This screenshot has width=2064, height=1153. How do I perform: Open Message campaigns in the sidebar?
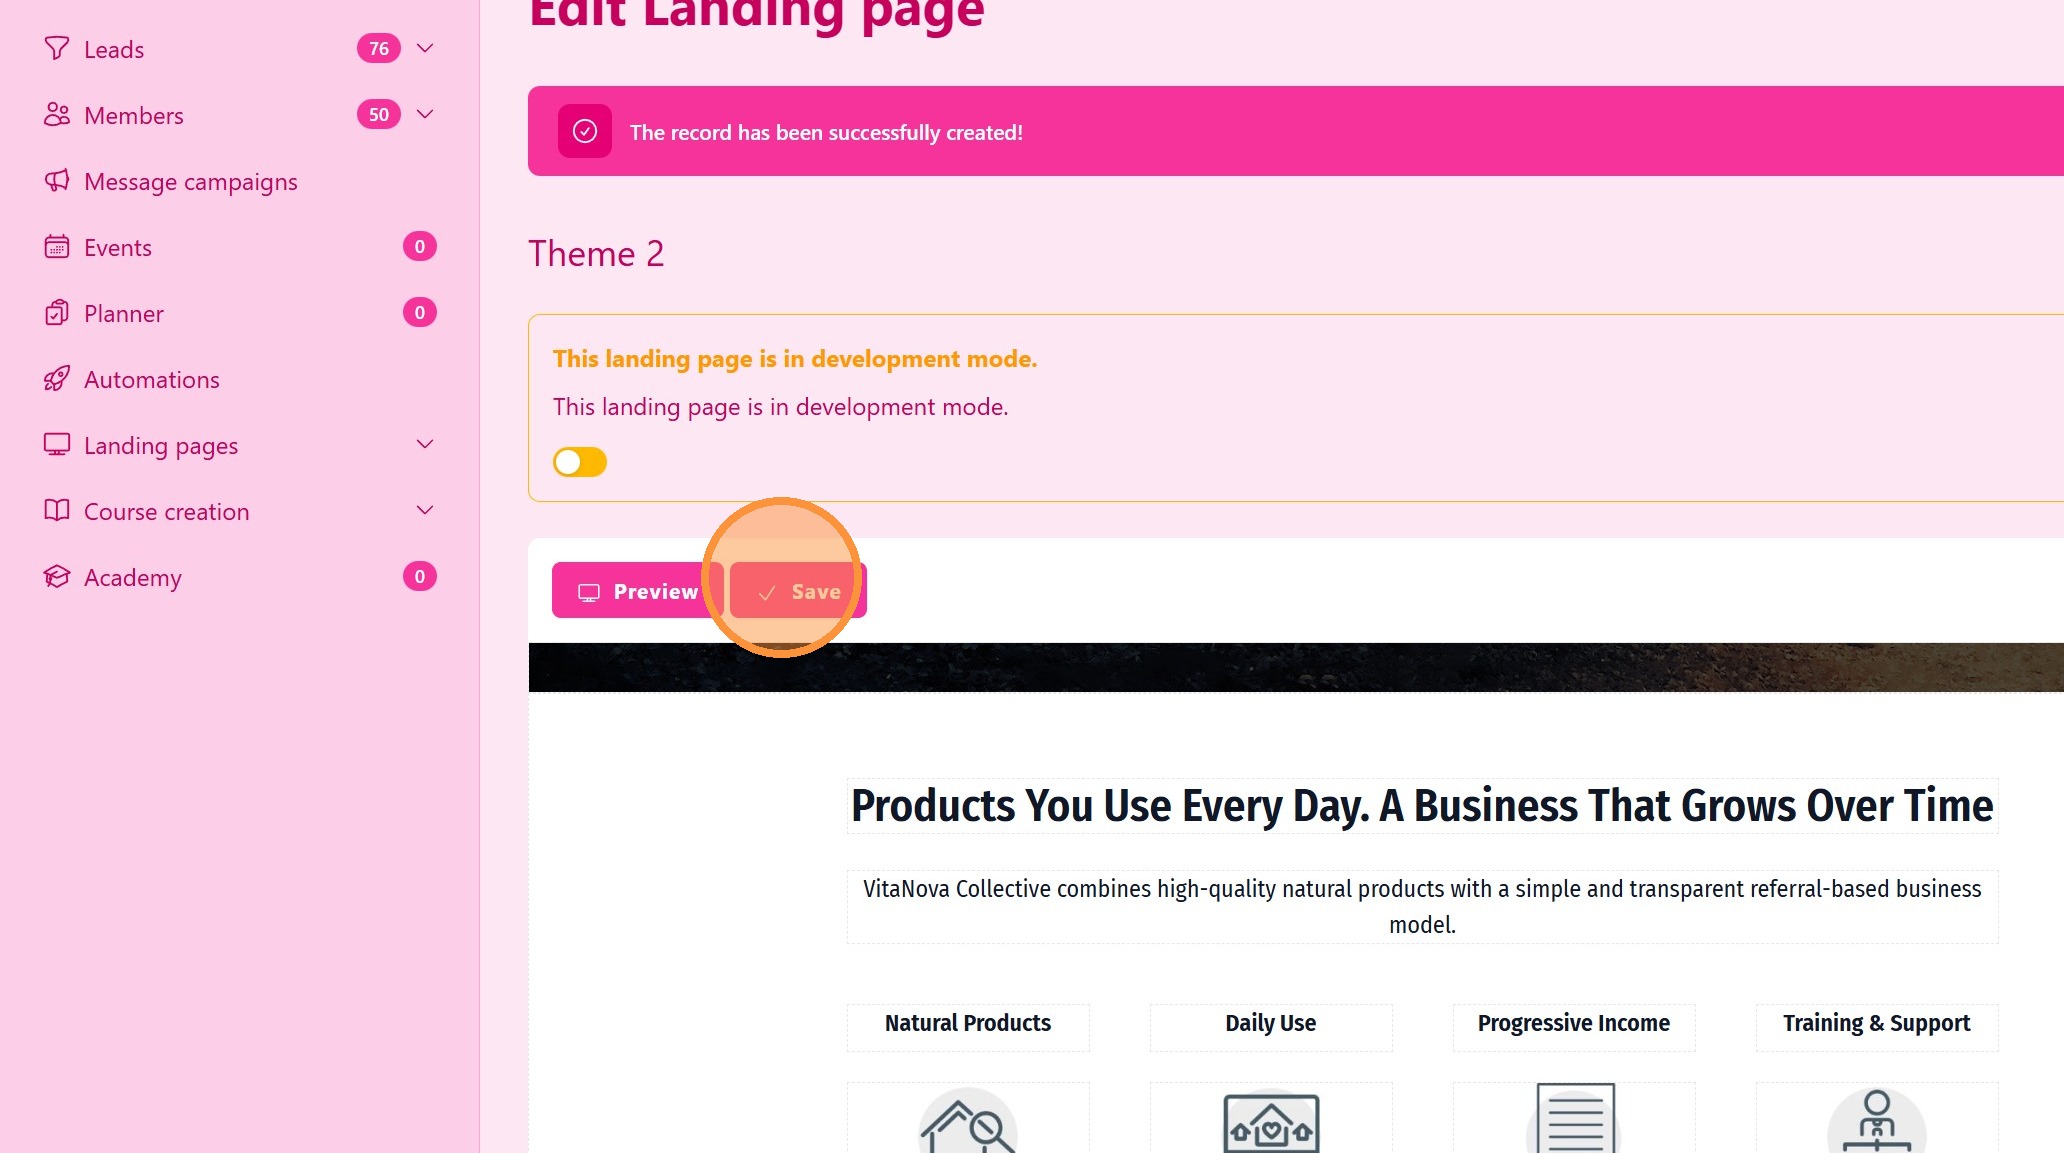pyautogui.click(x=190, y=182)
